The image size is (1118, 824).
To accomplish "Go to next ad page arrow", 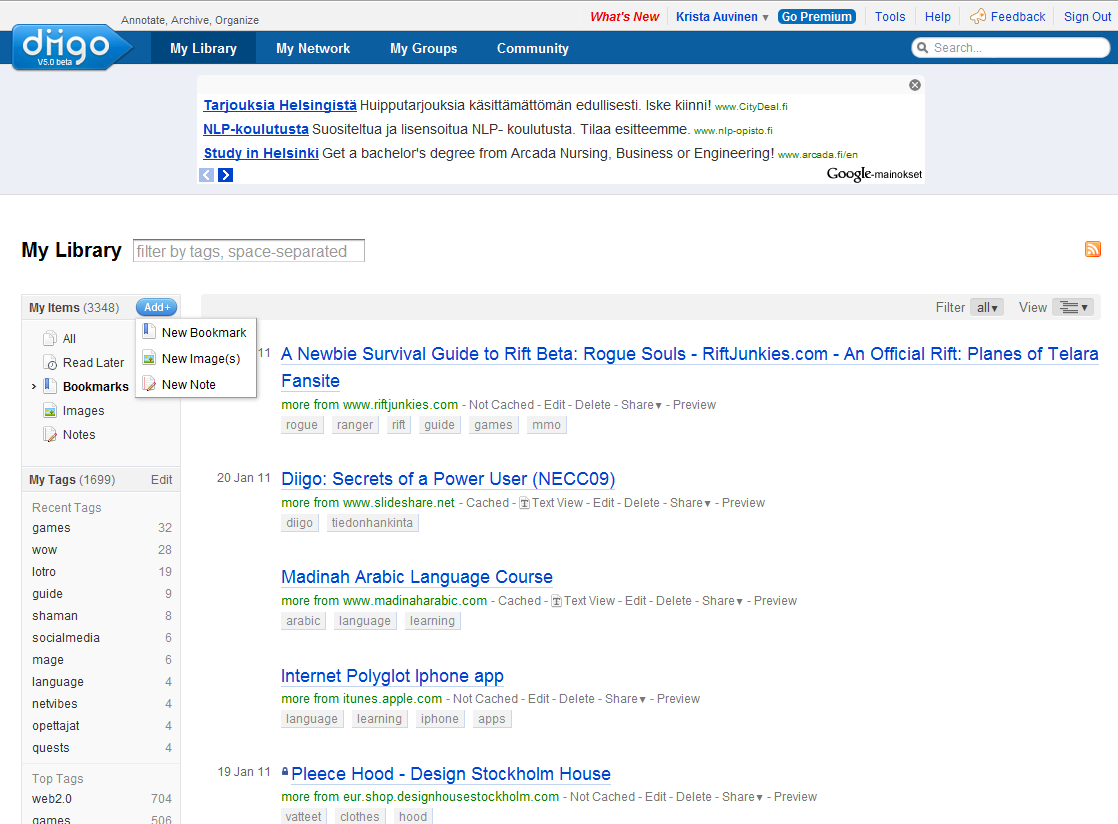I will click(225, 175).
